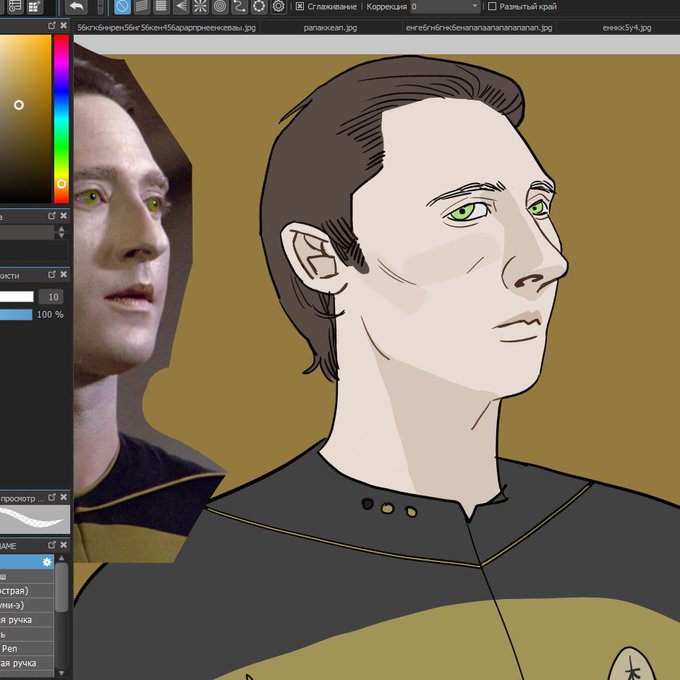Click the white brush size slider bar
The width and height of the screenshot is (680, 680).
(16, 297)
